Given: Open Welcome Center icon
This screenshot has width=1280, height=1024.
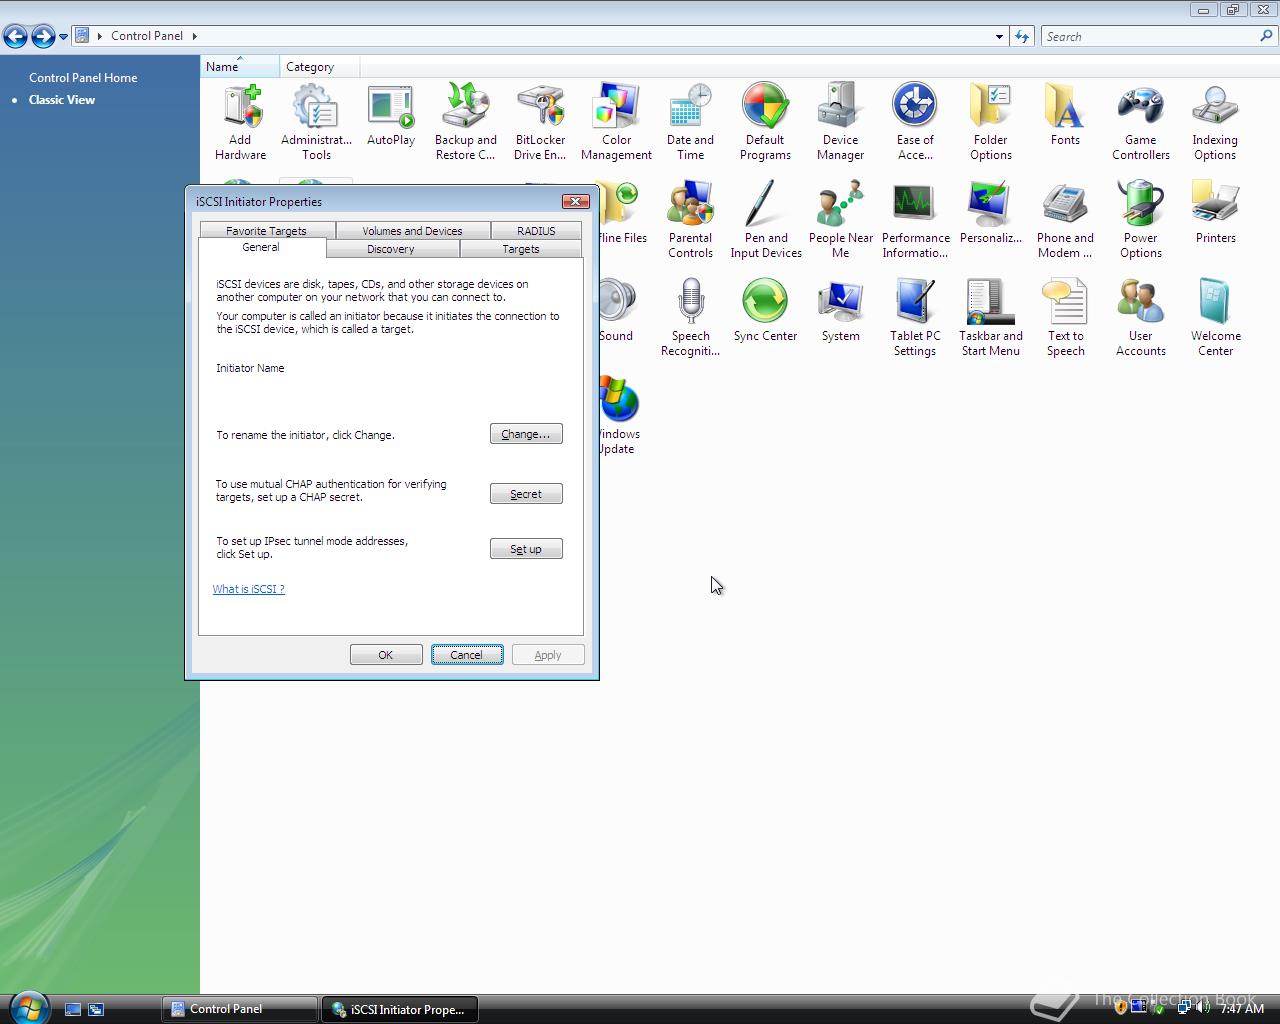Looking at the screenshot, I should pyautogui.click(x=1215, y=318).
